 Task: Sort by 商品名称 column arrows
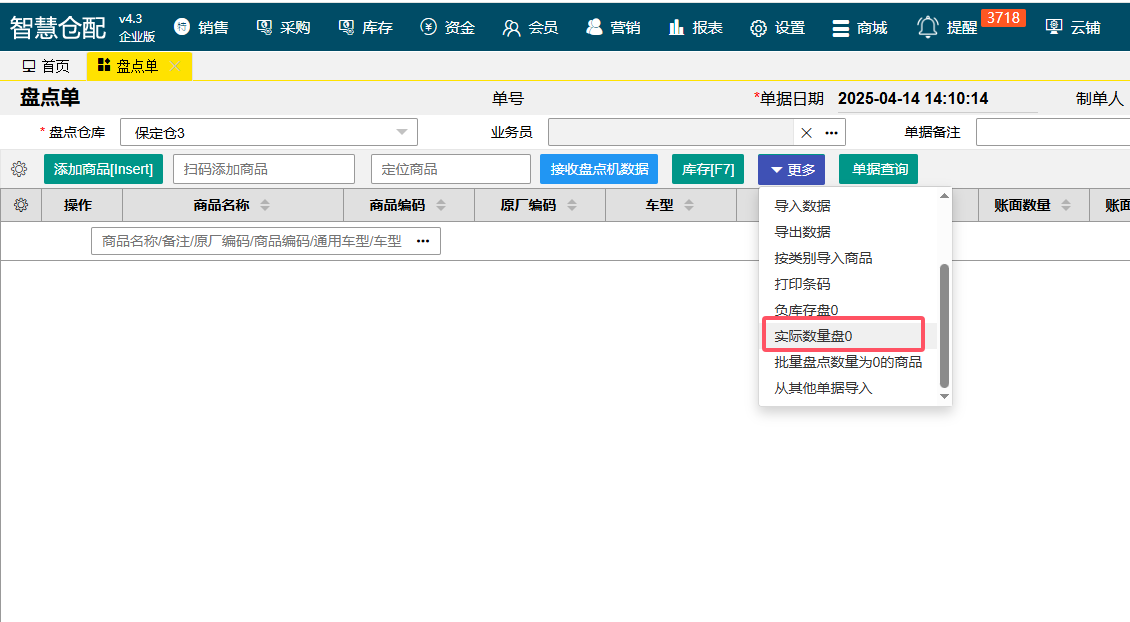[x=265, y=205]
